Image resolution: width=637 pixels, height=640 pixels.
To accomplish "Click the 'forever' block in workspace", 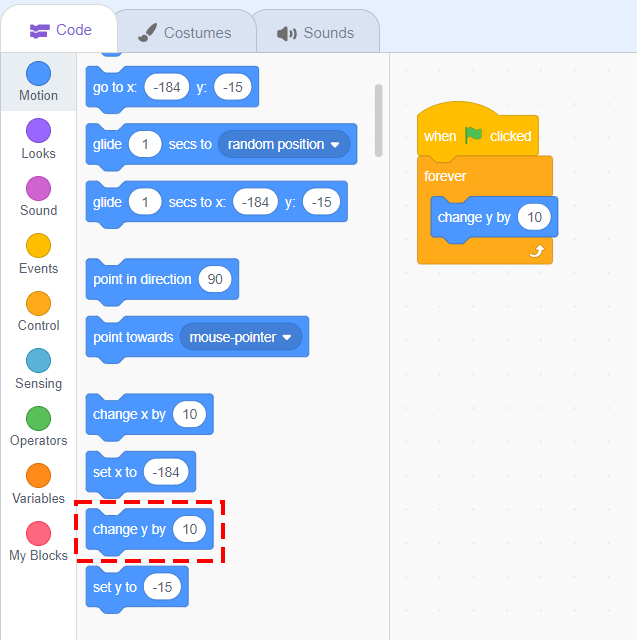I will coord(445,176).
